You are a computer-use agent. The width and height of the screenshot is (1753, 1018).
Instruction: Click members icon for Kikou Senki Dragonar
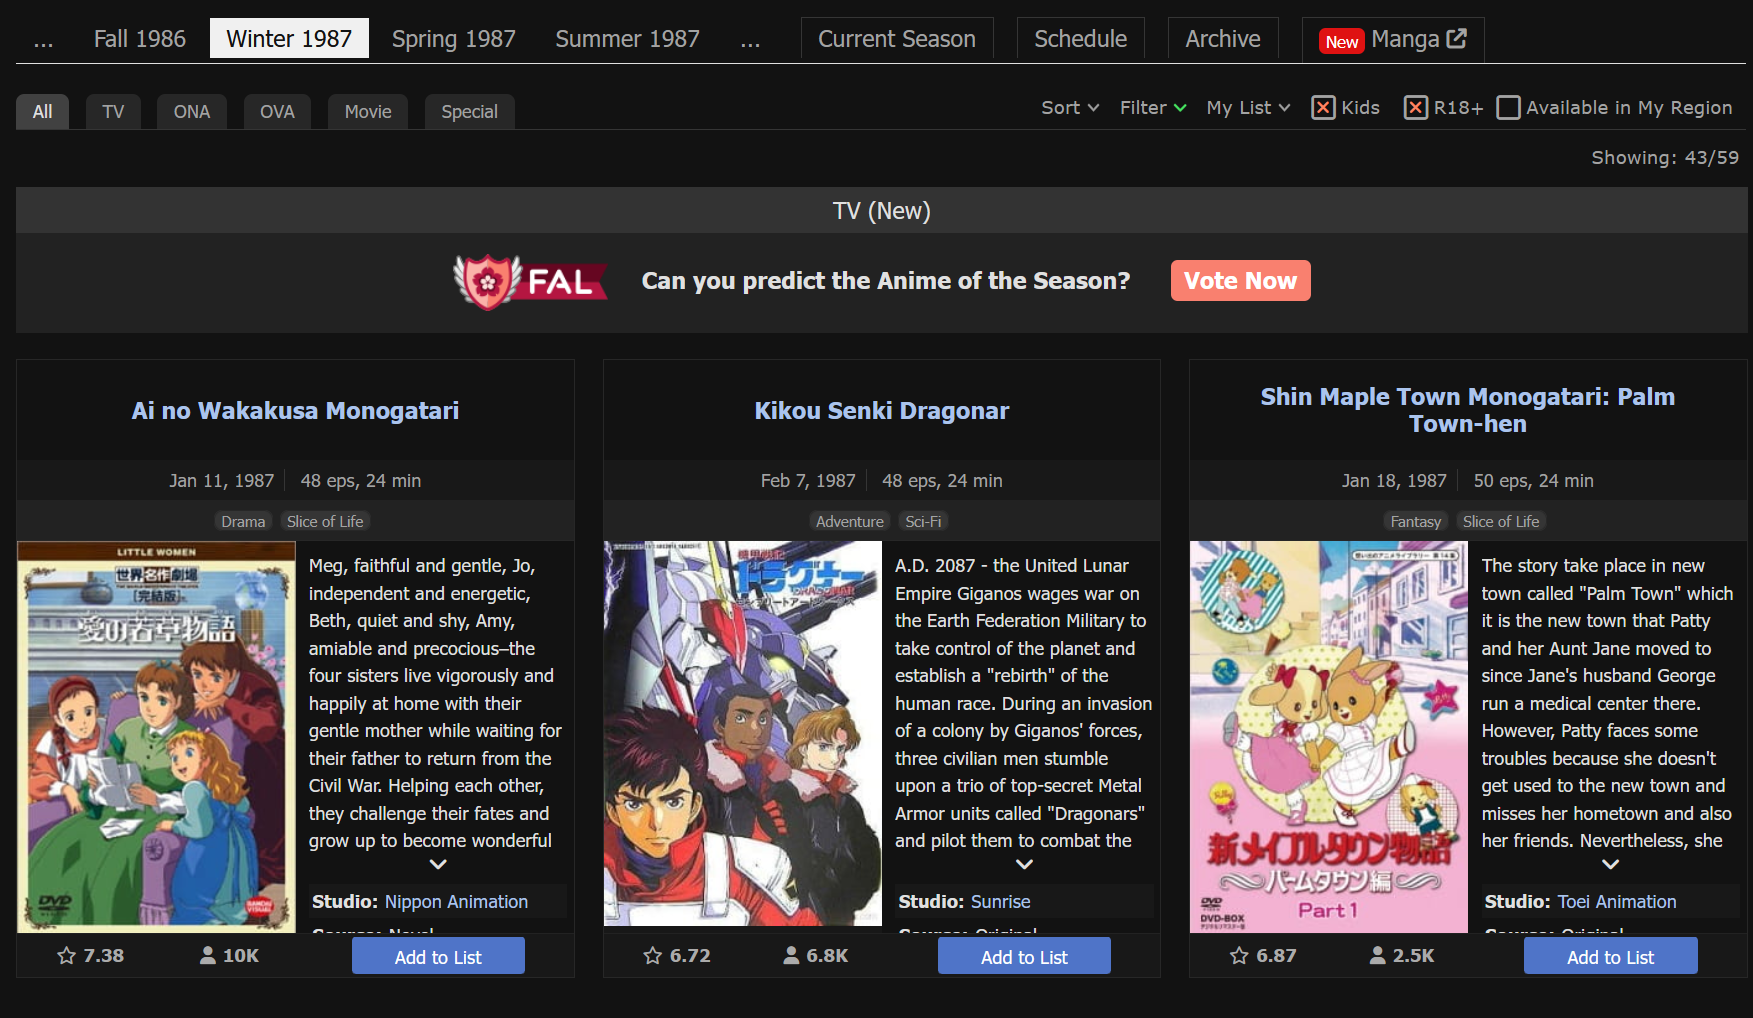pos(791,955)
